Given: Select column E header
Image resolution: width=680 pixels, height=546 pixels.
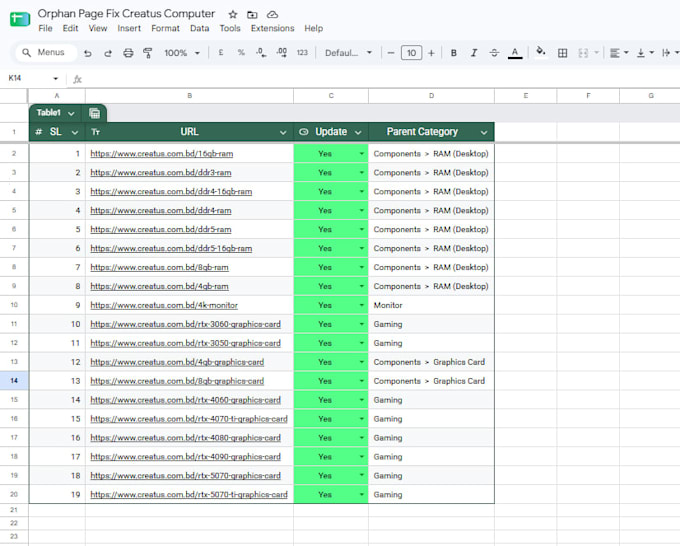Looking at the screenshot, I should click(x=526, y=96).
